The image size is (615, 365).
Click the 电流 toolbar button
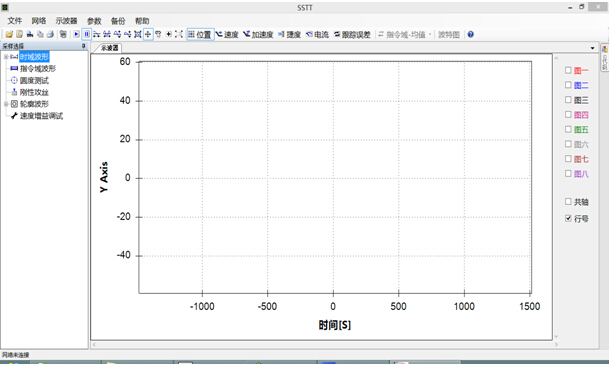pos(317,35)
